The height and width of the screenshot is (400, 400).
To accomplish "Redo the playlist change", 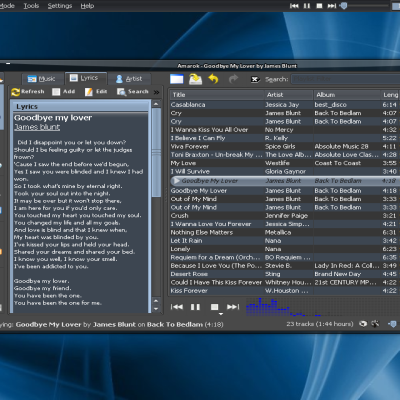I will 233,79.
